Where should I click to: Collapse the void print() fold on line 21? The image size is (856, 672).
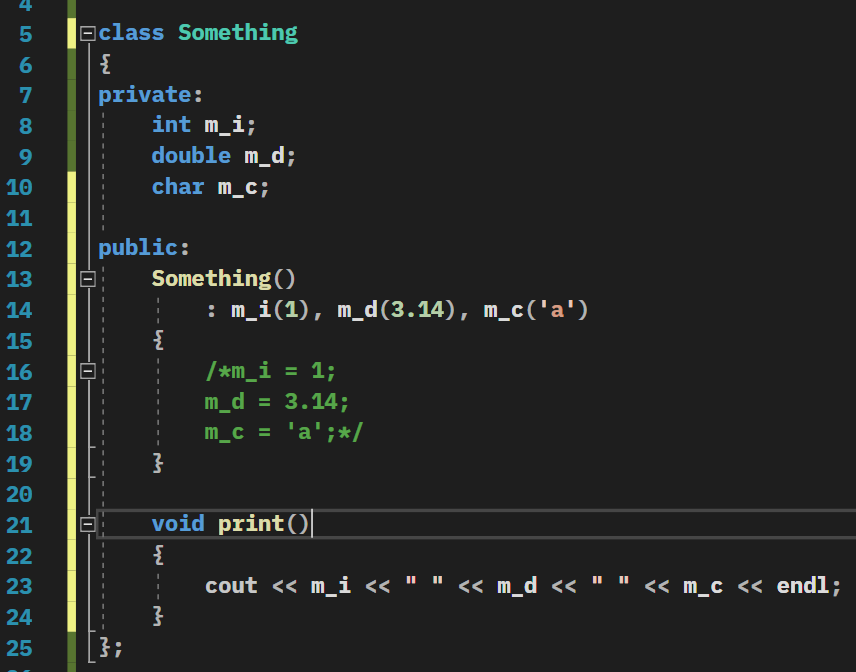[x=87, y=525]
